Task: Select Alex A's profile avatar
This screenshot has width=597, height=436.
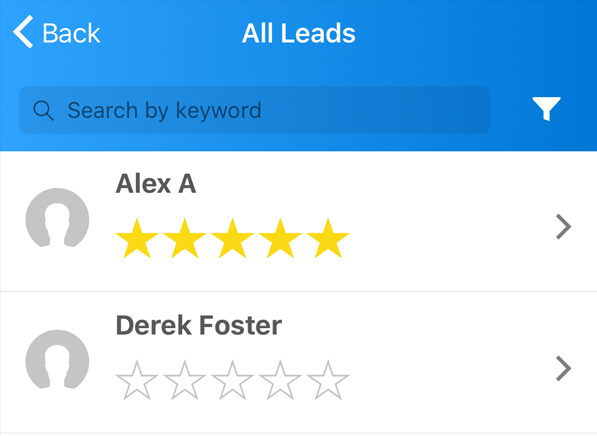Action: pos(57,218)
